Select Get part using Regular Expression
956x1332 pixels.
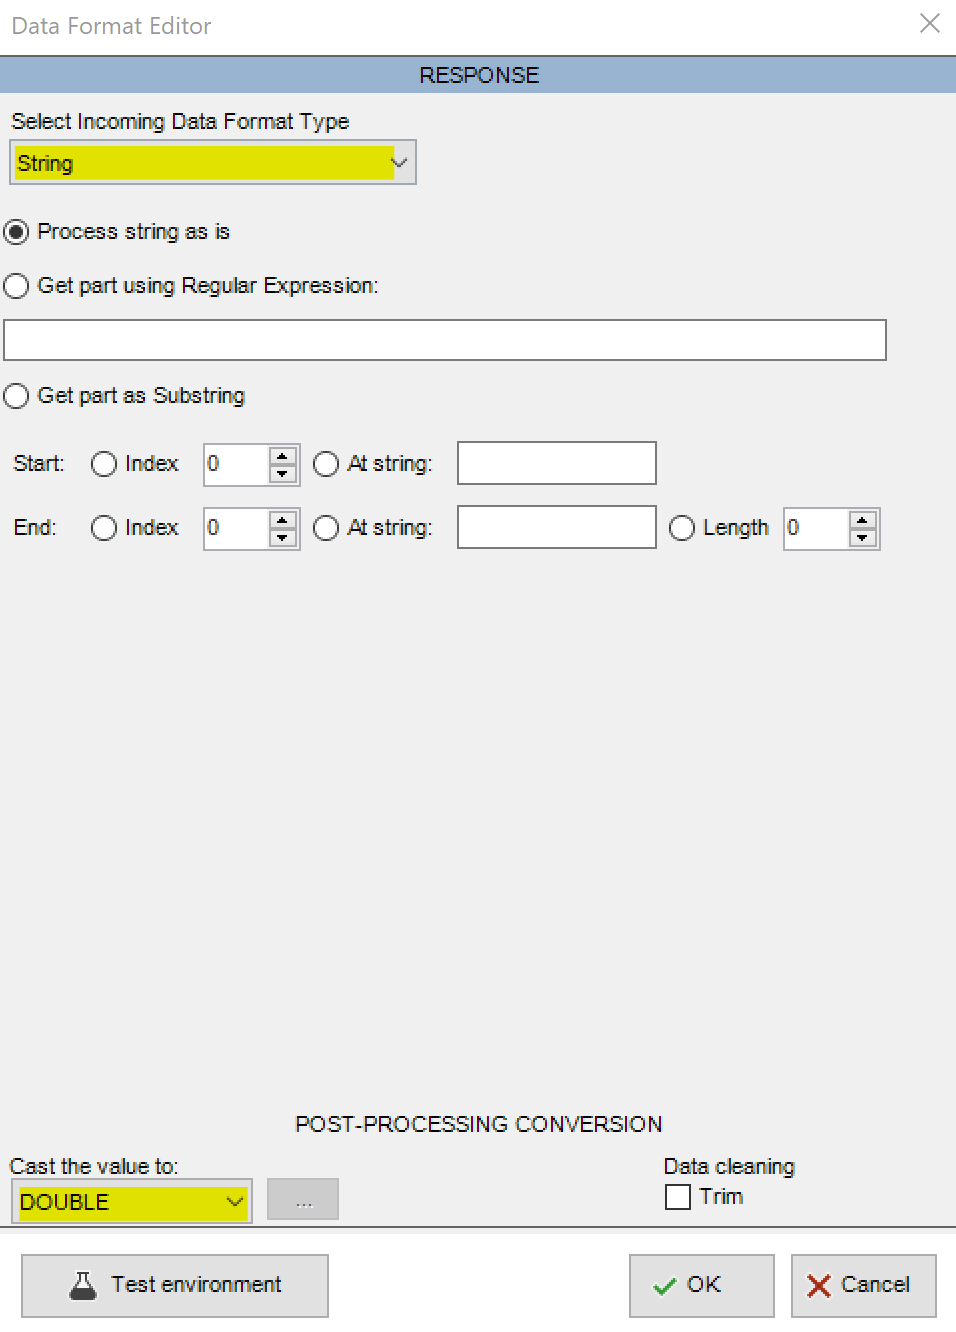[17, 286]
